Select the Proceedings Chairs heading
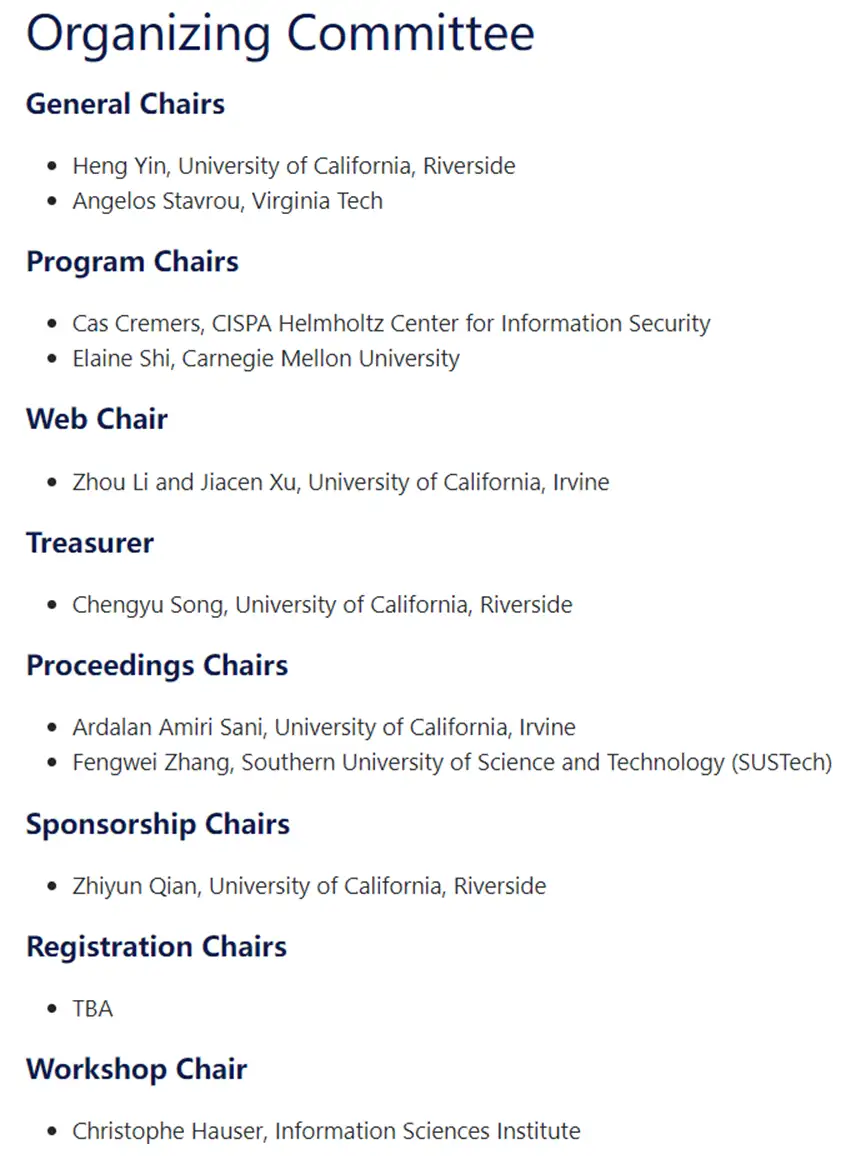This screenshot has height=1164, width=861. tap(157, 666)
